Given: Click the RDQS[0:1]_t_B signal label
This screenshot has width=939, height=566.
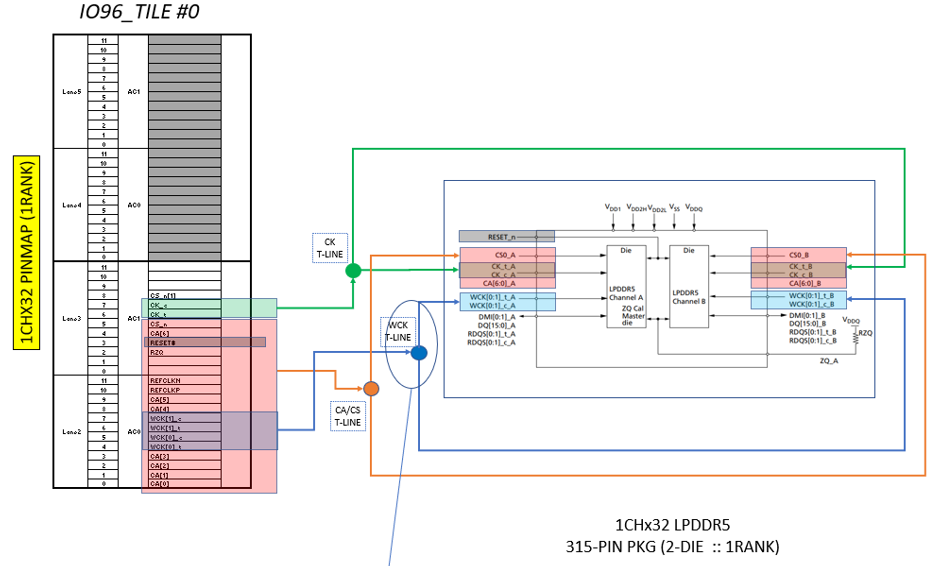Looking at the screenshot, I should [x=813, y=332].
